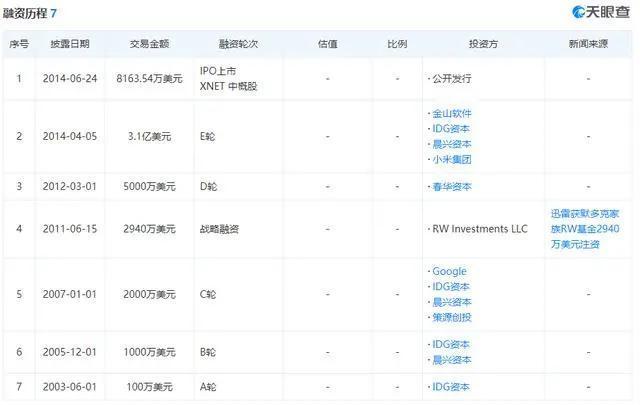Select the date cell 2007-01-01
Image resolution: width=640 pixels, height=405 pixels.
click(x=70, y=294)
